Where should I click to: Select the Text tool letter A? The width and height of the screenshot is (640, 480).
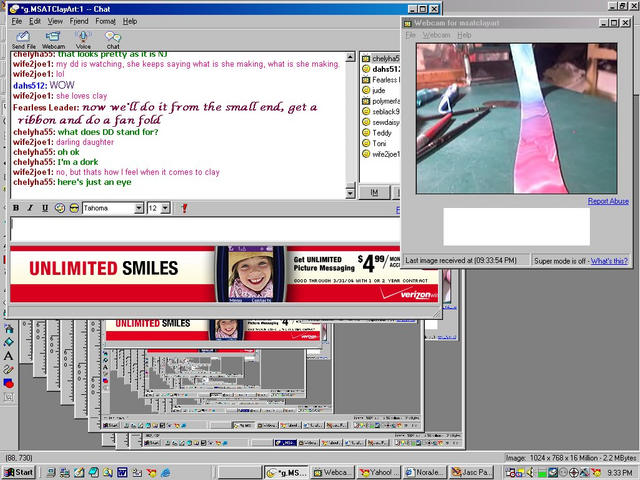pos(9,356)
